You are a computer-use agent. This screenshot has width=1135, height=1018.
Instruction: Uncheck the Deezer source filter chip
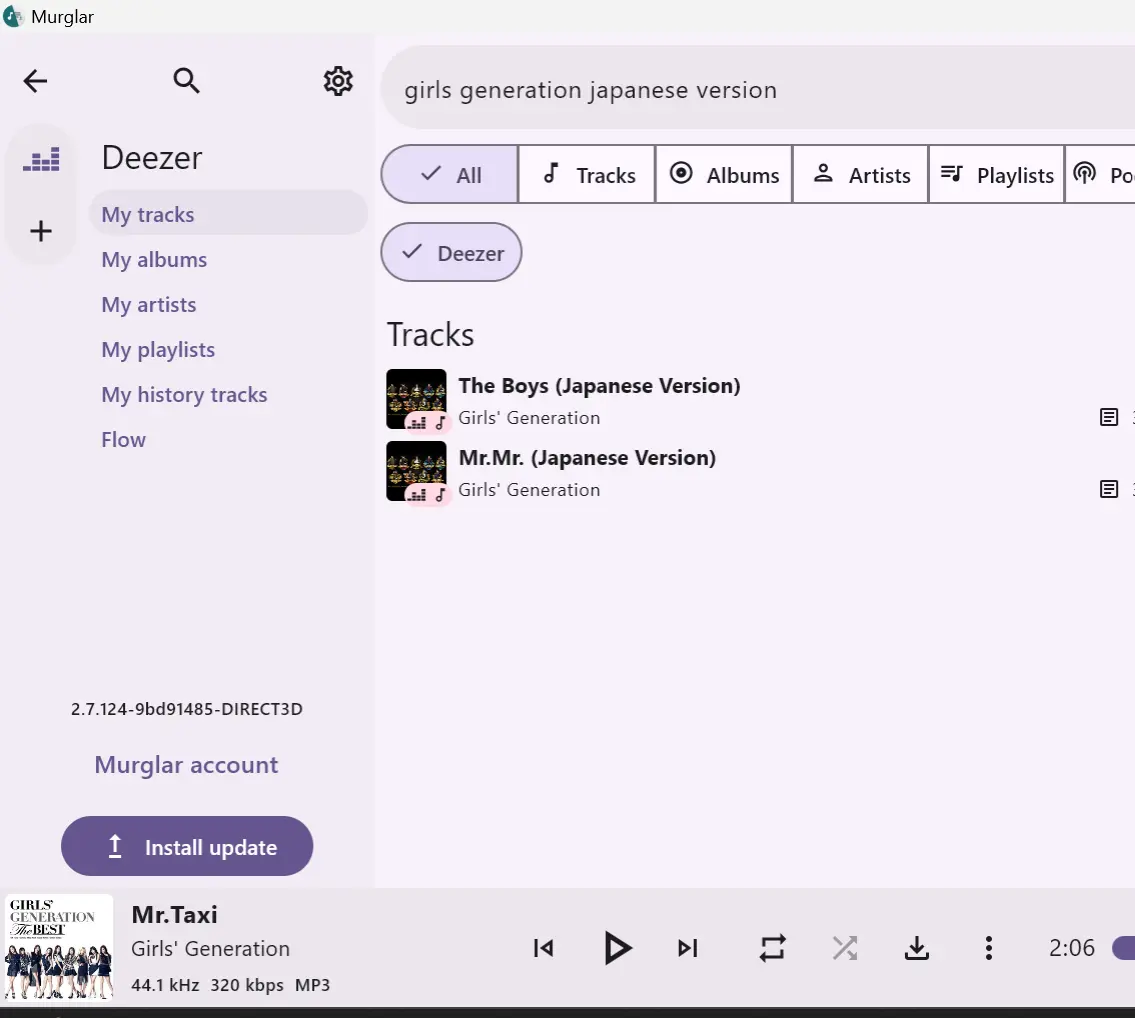451,252
